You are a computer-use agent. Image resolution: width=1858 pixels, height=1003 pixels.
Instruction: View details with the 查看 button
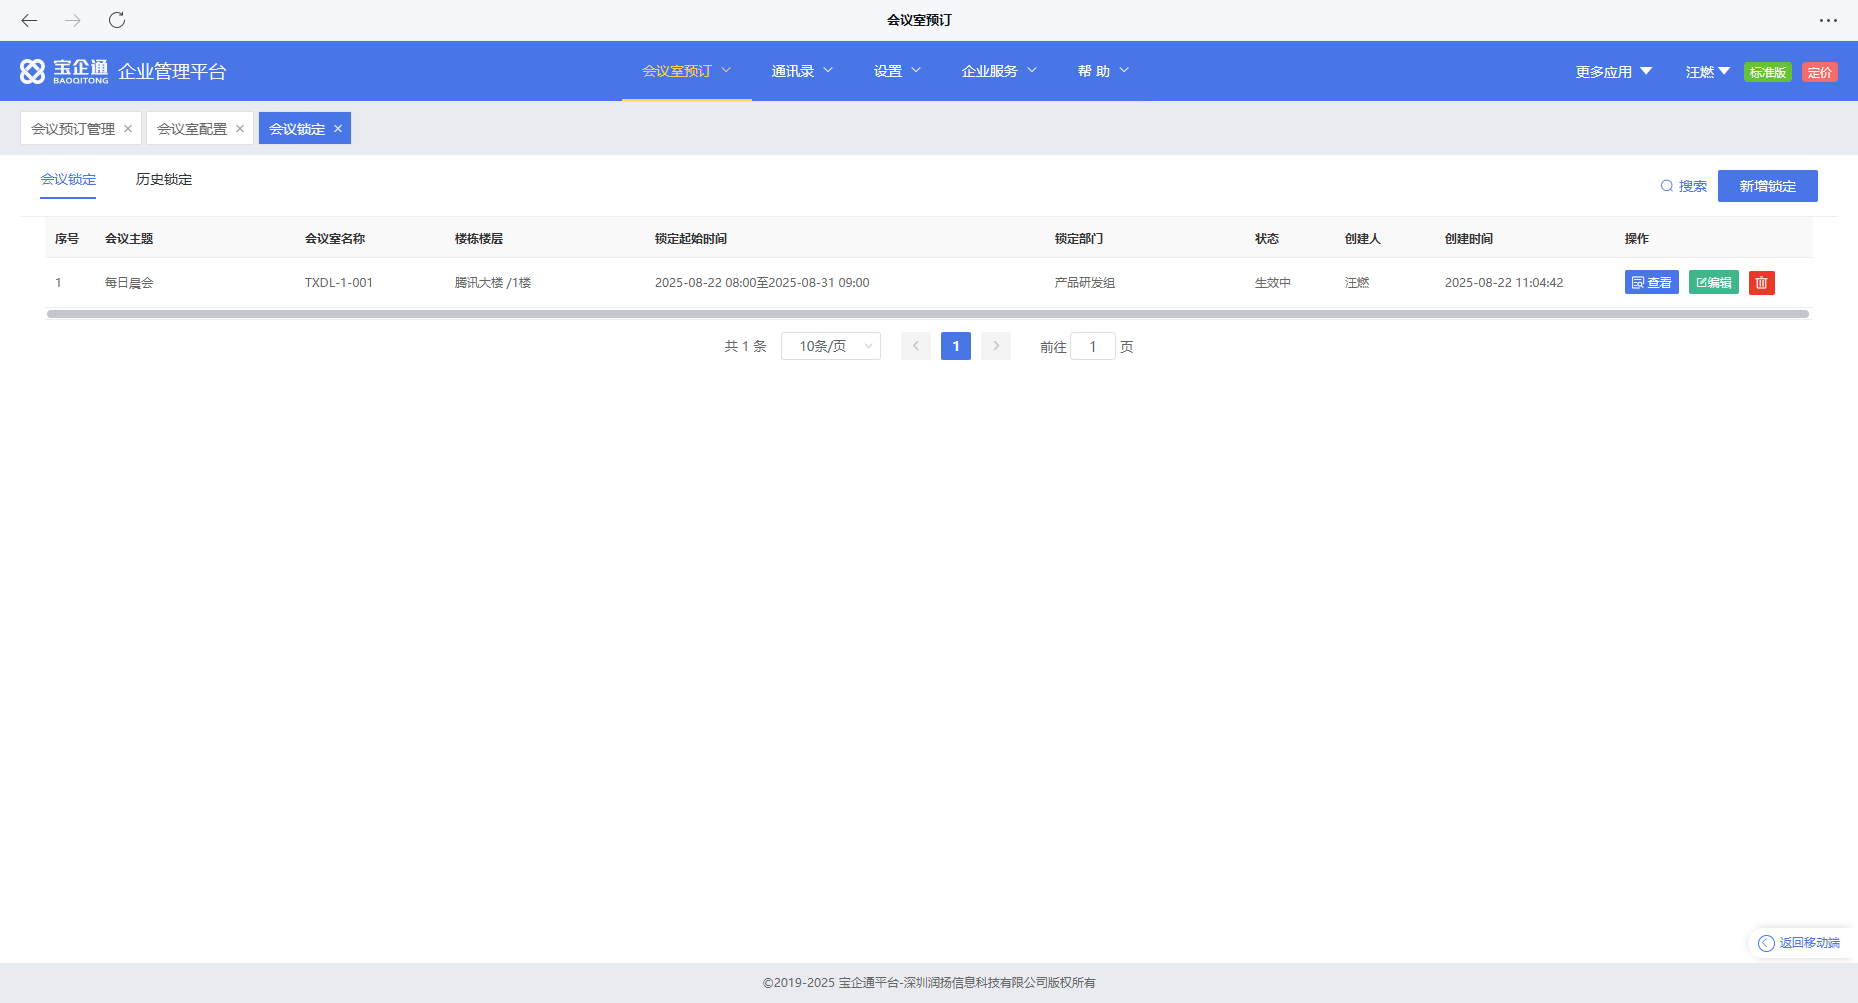[x=1651, y=283]
